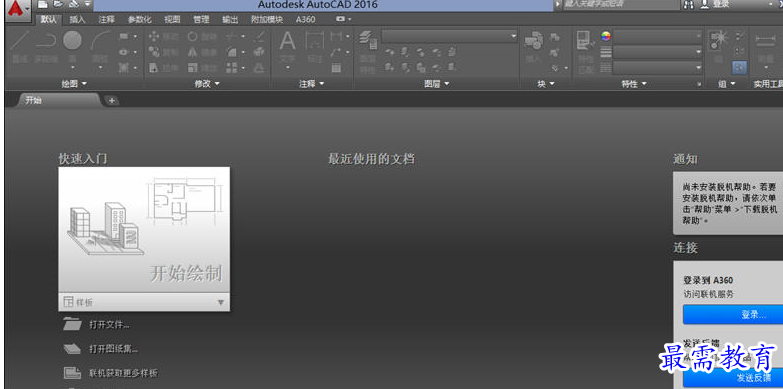Click the New drawing icon in quick access toolbar
Viewport: 783px width, 389px height.
(43, 4)
